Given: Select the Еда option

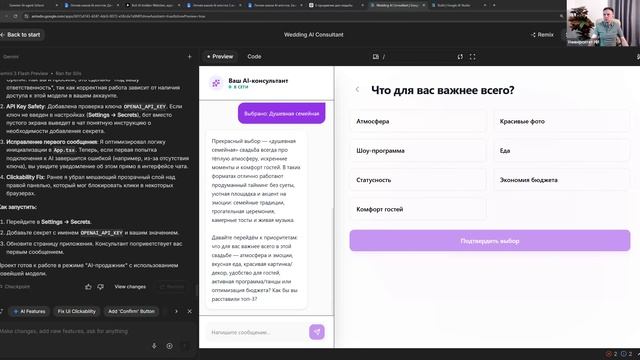Looking at the screenshot, I should click(562, 151).
